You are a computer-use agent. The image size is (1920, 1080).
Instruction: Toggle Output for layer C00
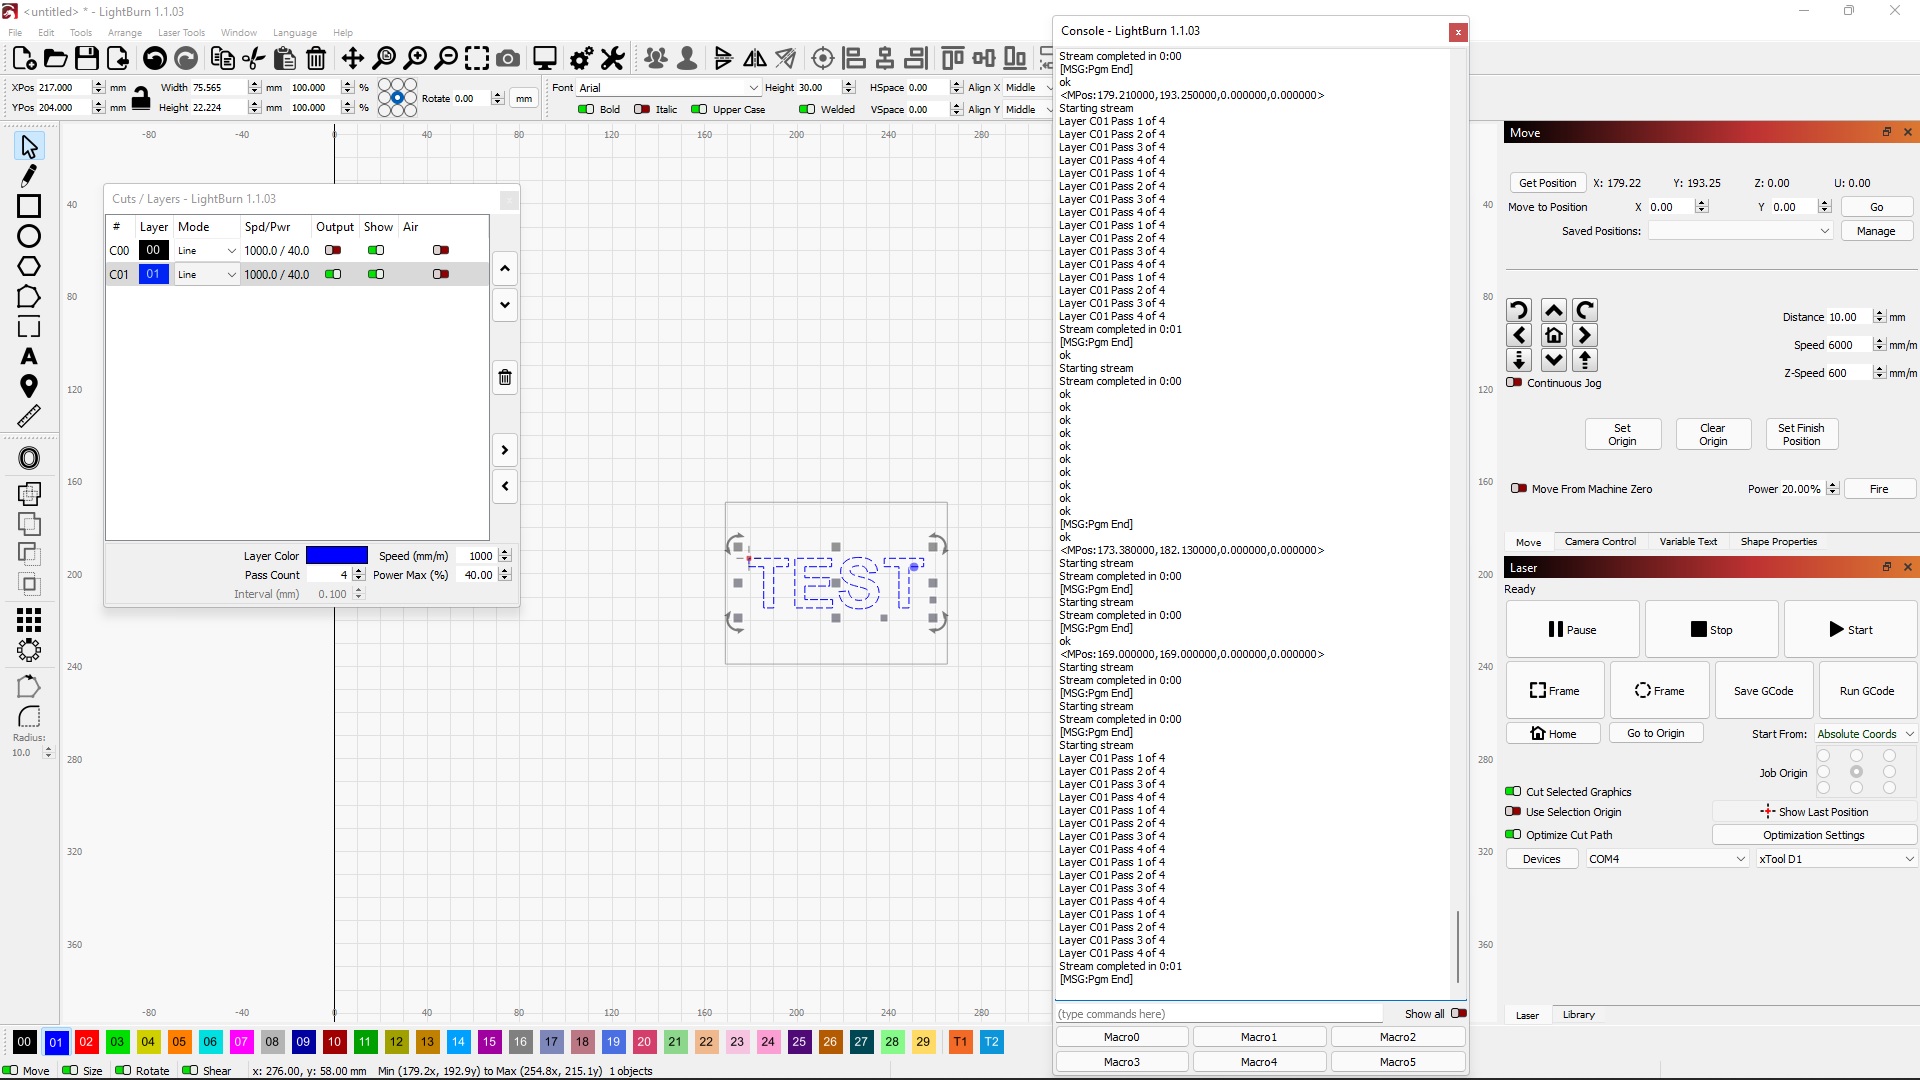(x=333, y=250)
